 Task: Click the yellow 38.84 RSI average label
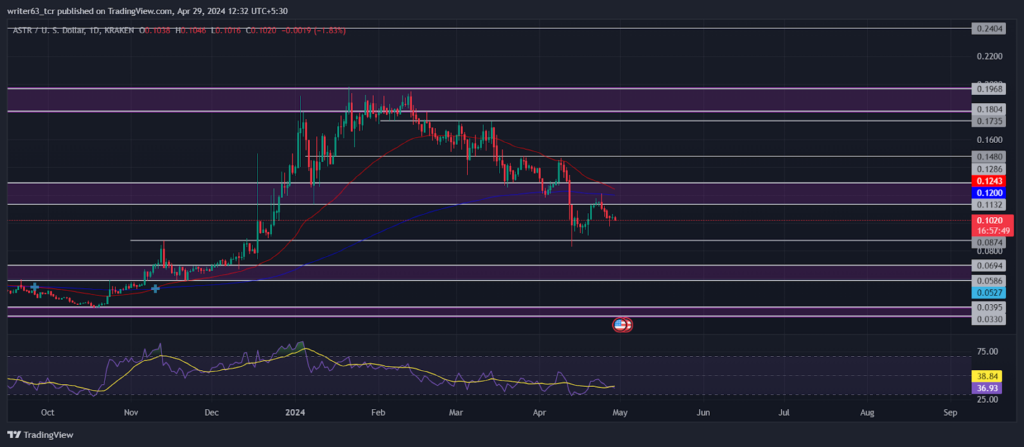[x=986, y=376]
